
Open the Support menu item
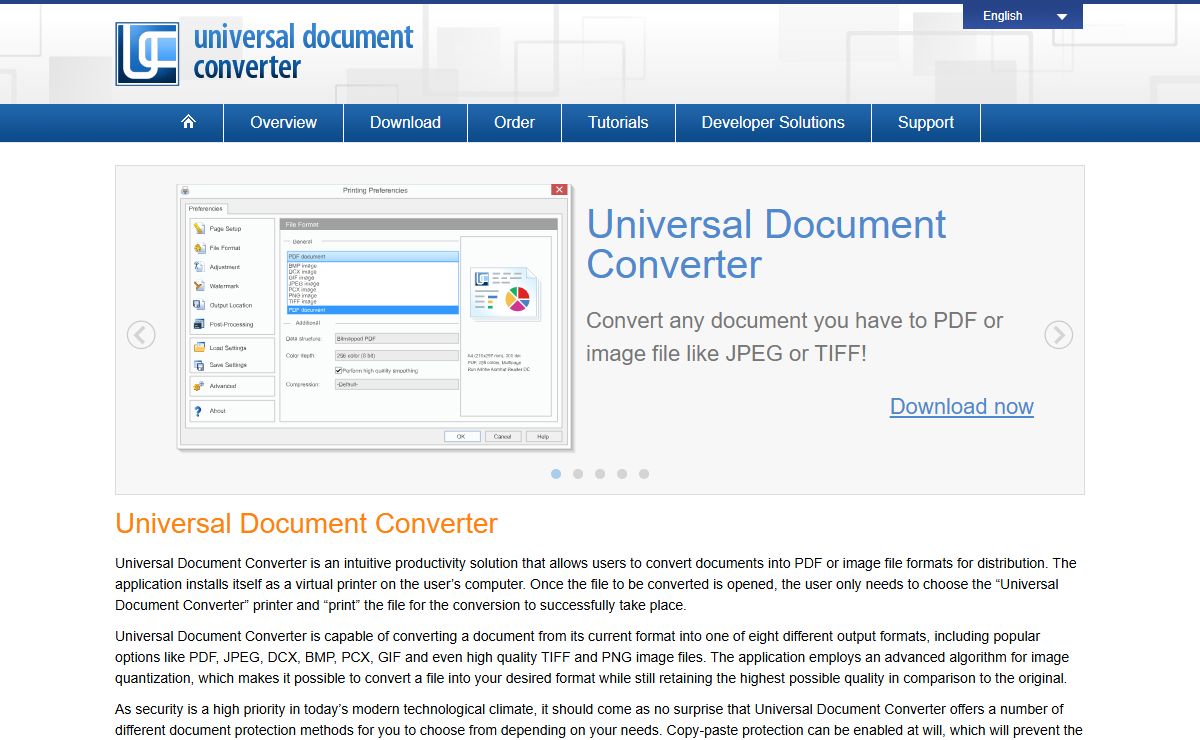926,122
